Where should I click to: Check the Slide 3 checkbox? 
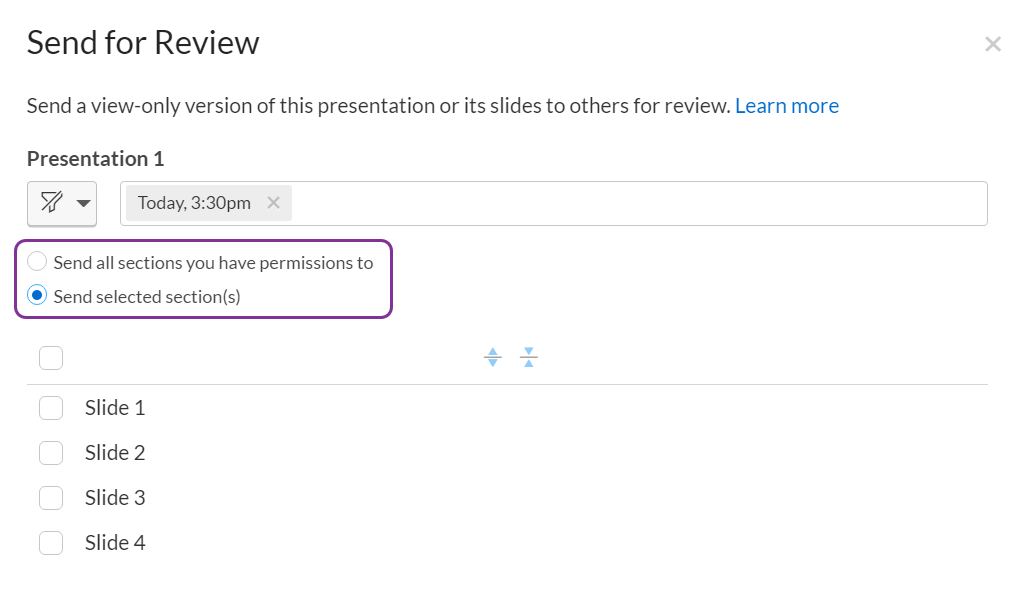click(x=51, y=498)
